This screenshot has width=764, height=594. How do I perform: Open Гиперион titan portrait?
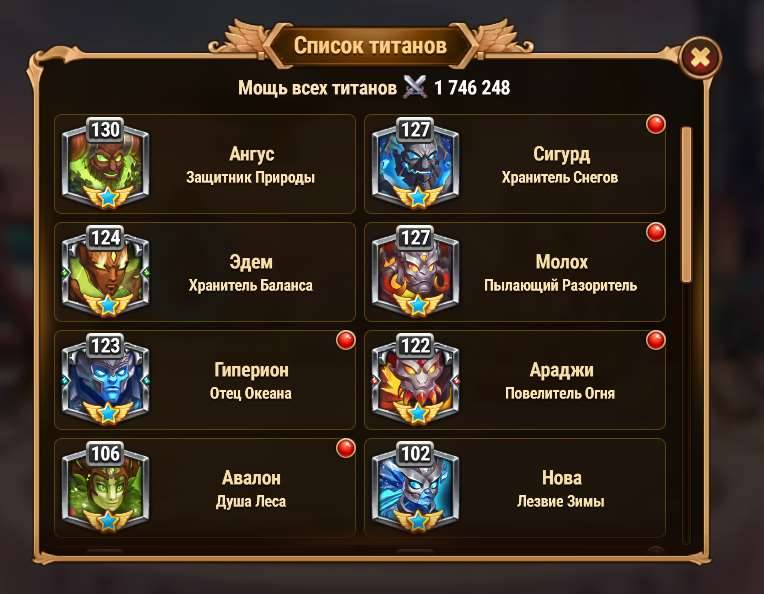[106, 380]
